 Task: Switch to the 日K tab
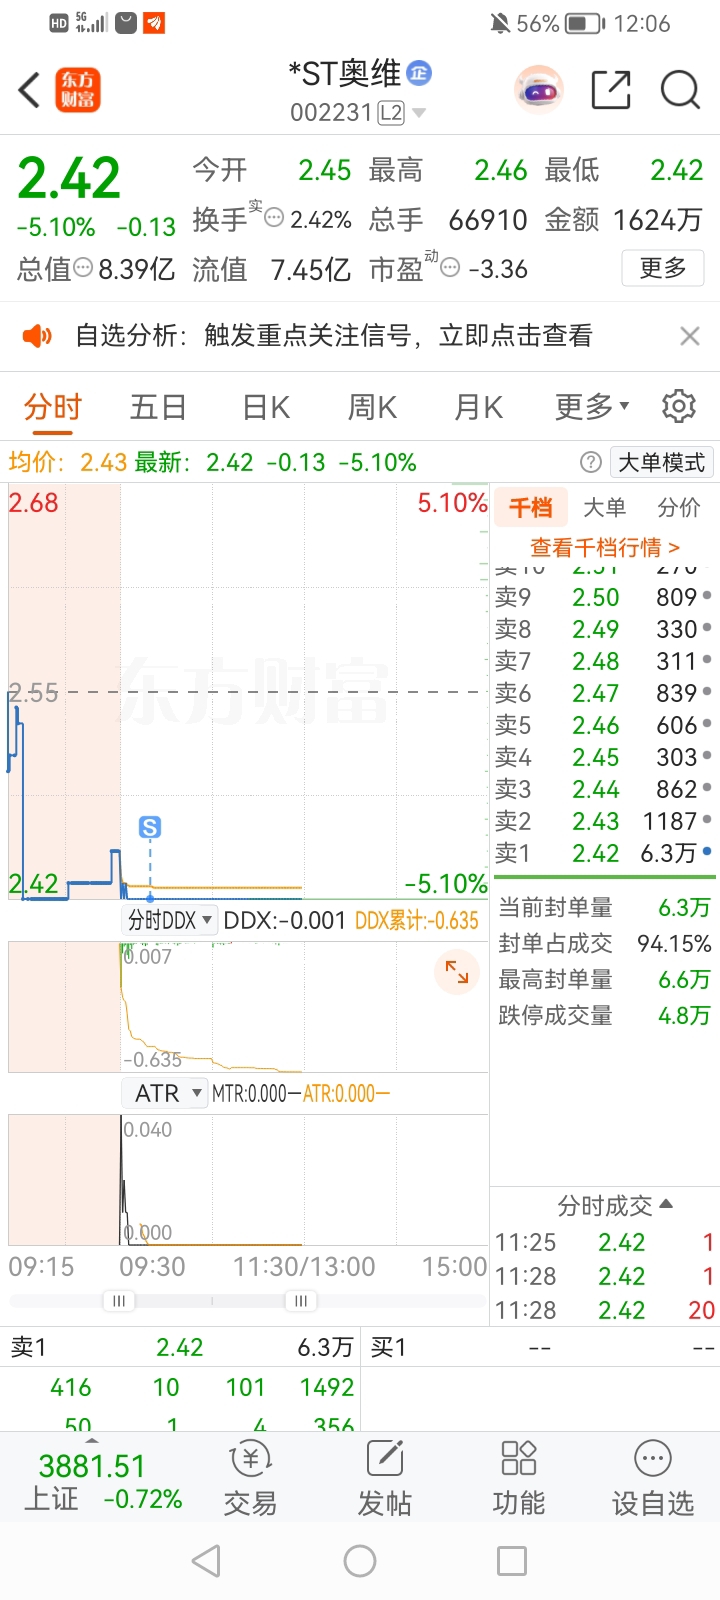click(266, 407)
